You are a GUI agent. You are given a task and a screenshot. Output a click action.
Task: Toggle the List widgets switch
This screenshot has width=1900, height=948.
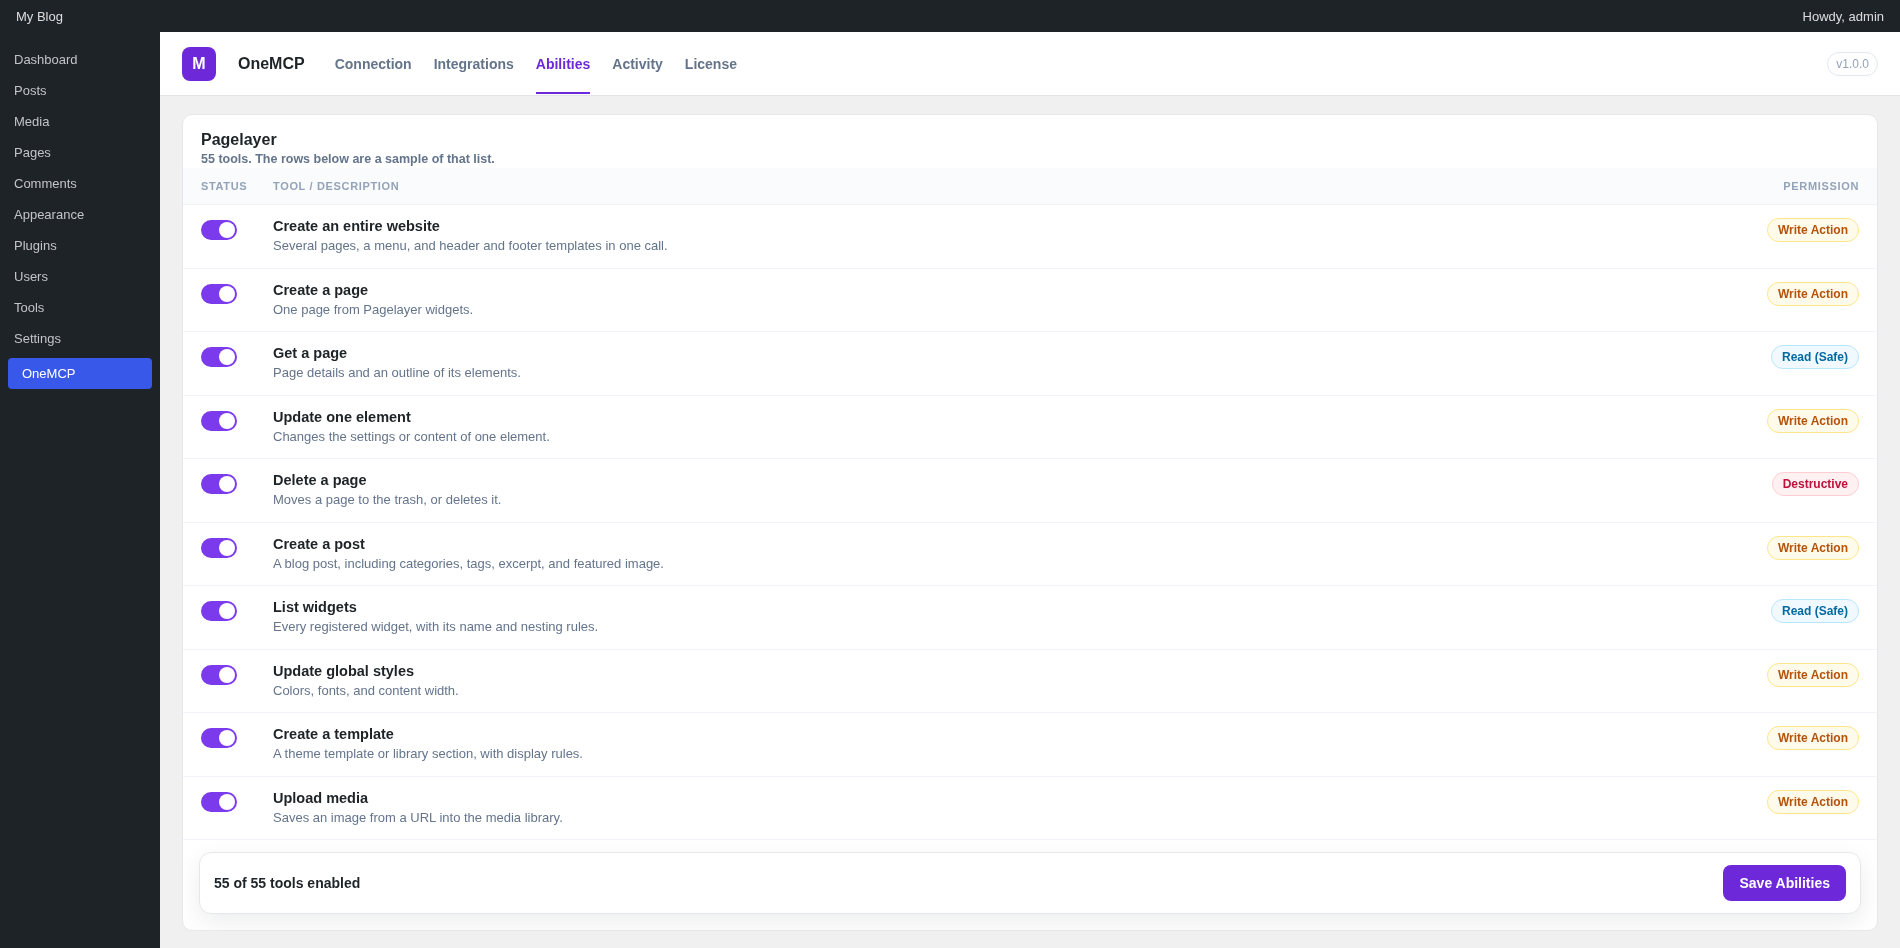click(x=219, y=611)
